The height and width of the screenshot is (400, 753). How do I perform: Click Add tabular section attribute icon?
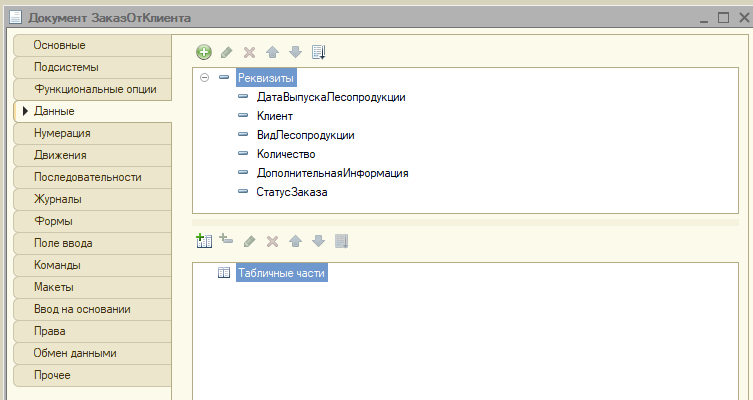[226, 241]
